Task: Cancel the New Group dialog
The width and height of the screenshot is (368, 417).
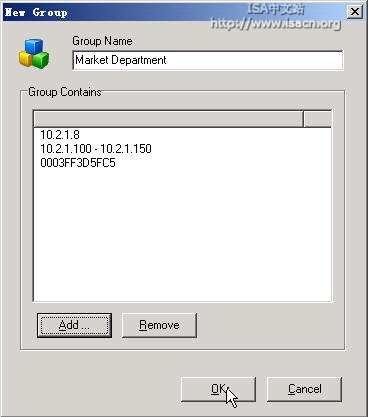Action: click(304, 389)
